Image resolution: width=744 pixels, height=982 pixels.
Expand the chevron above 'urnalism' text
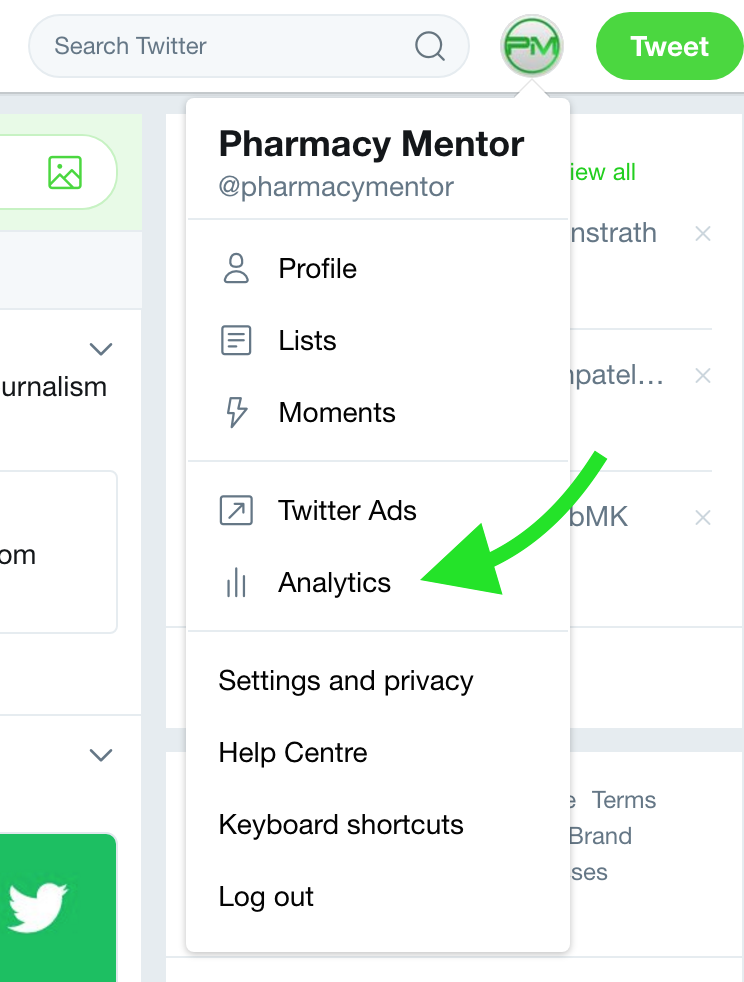click(x=101, y=348)
